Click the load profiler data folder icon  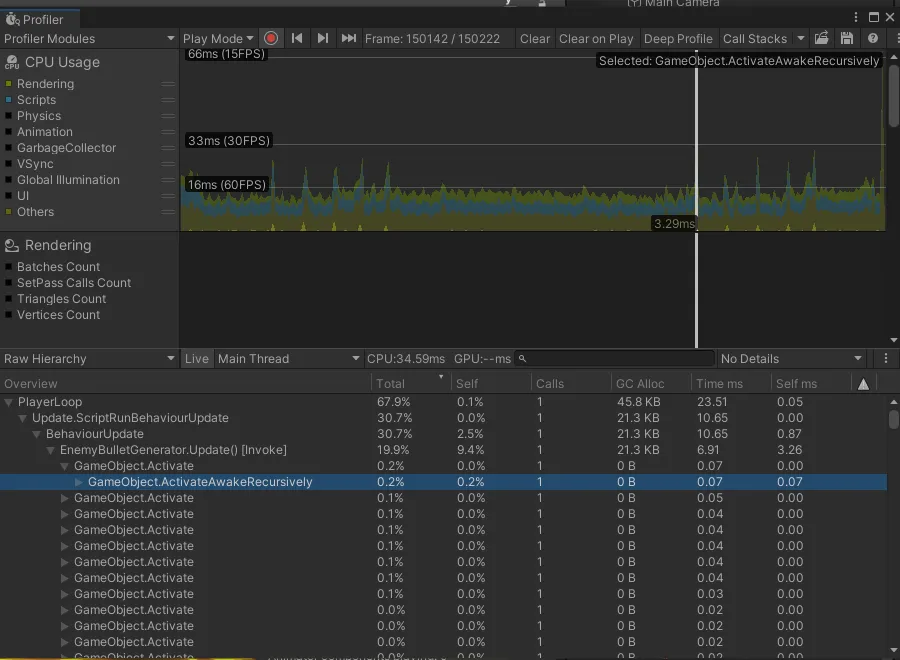[821, 38]
